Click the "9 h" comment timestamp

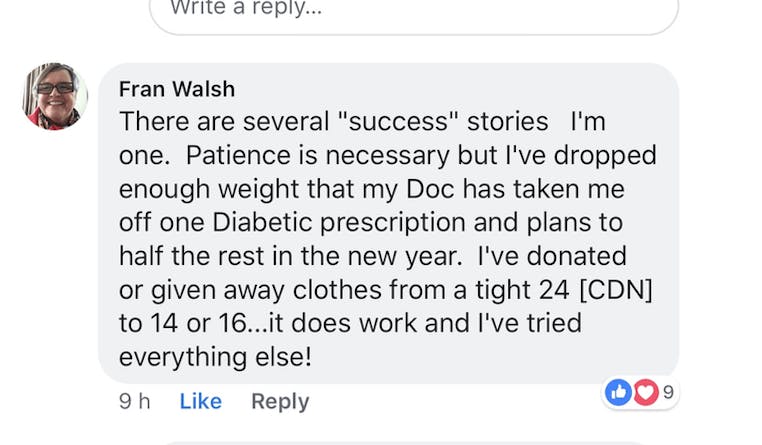pyautogui.click(x=134, y=401)
